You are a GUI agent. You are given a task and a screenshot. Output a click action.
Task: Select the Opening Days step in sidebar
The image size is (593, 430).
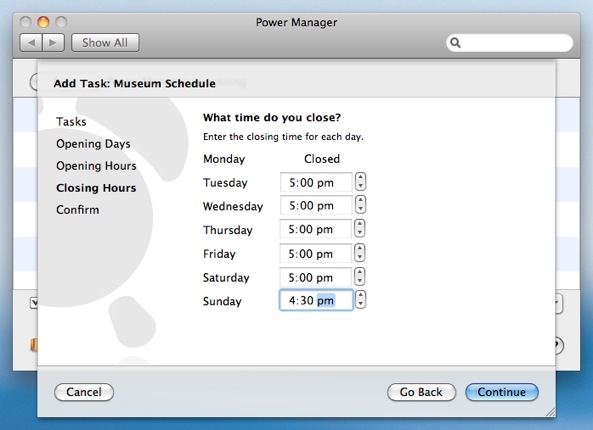point(93,144)
